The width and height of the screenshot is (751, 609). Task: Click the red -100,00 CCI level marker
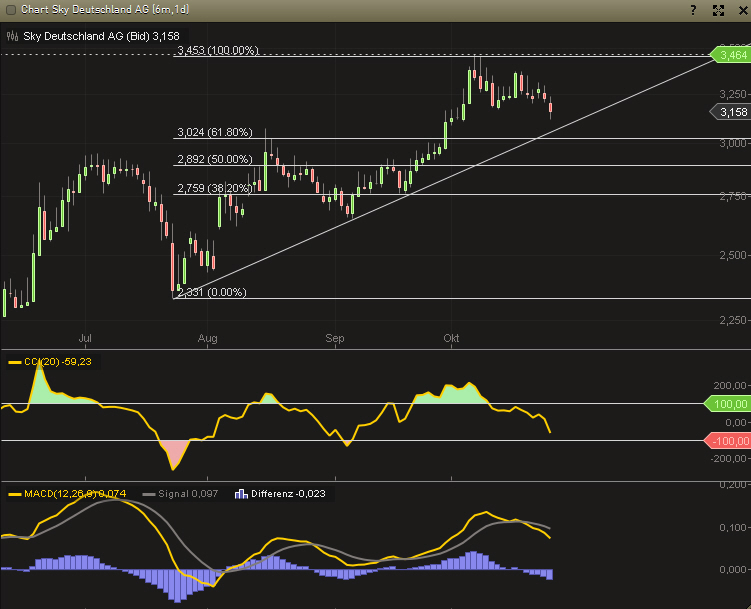(727, 441)
